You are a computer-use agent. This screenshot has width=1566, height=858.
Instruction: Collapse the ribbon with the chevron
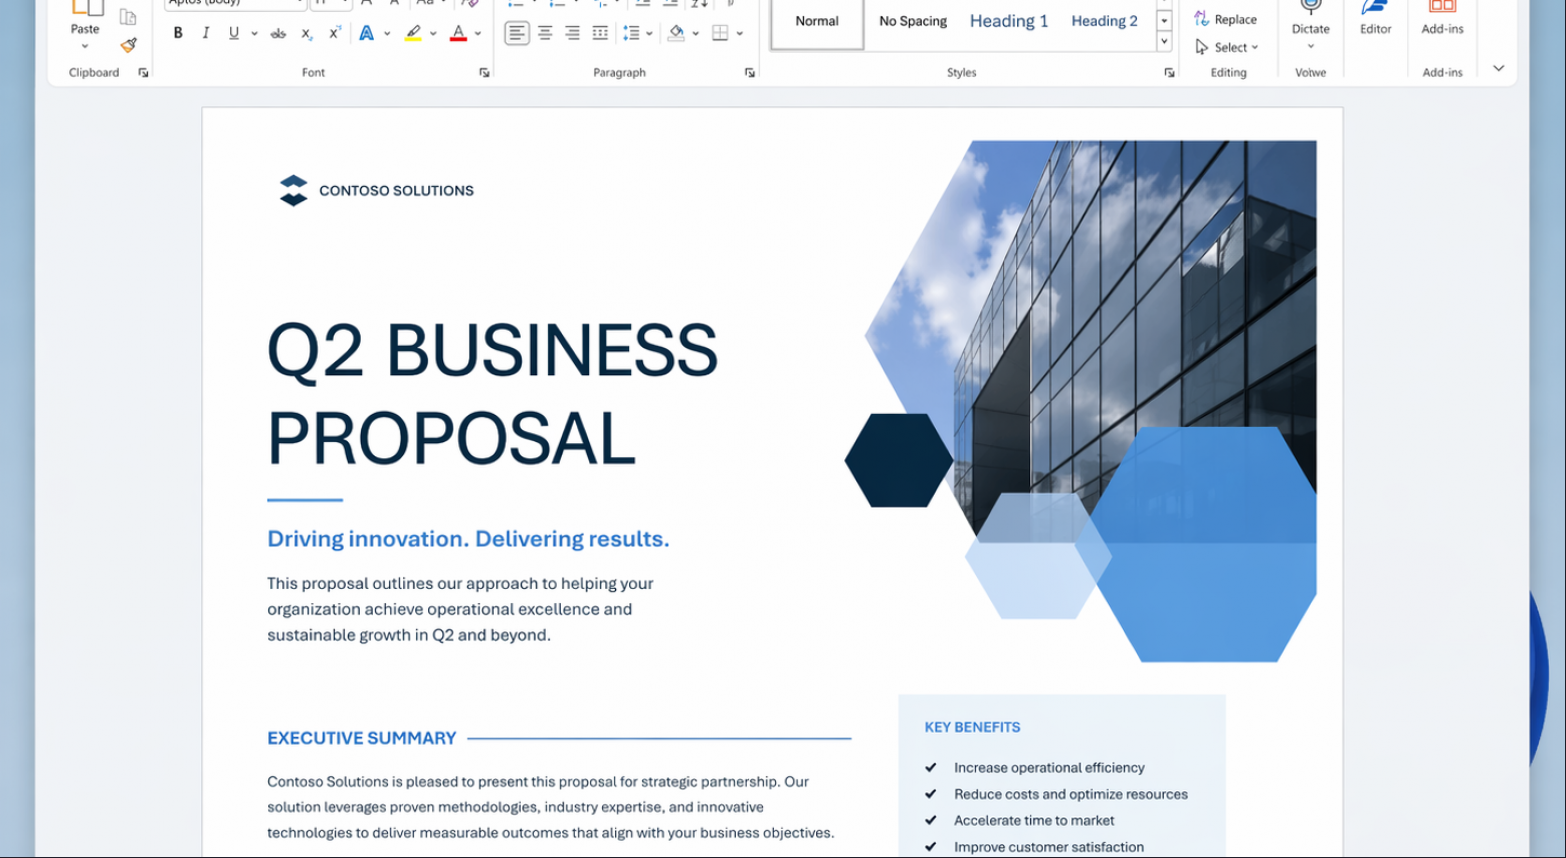[x=1498, y=69]
